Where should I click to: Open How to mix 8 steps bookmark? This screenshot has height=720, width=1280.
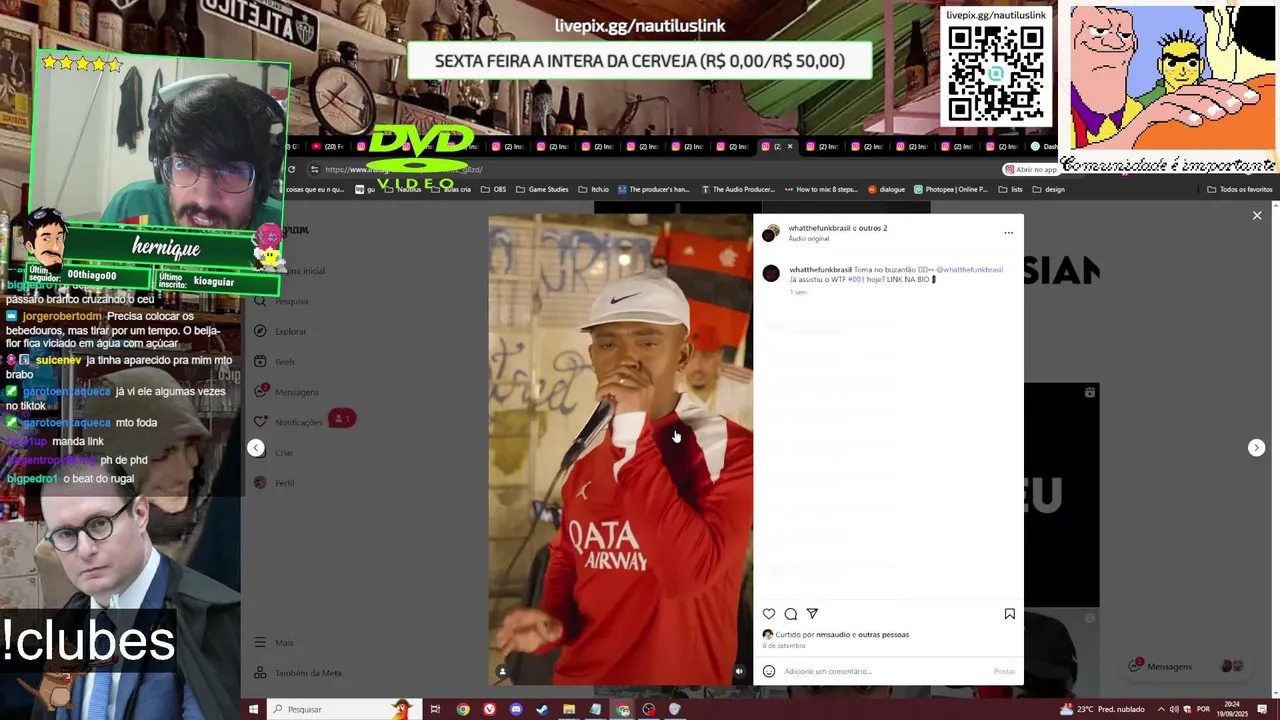click(x=820, y=189)
